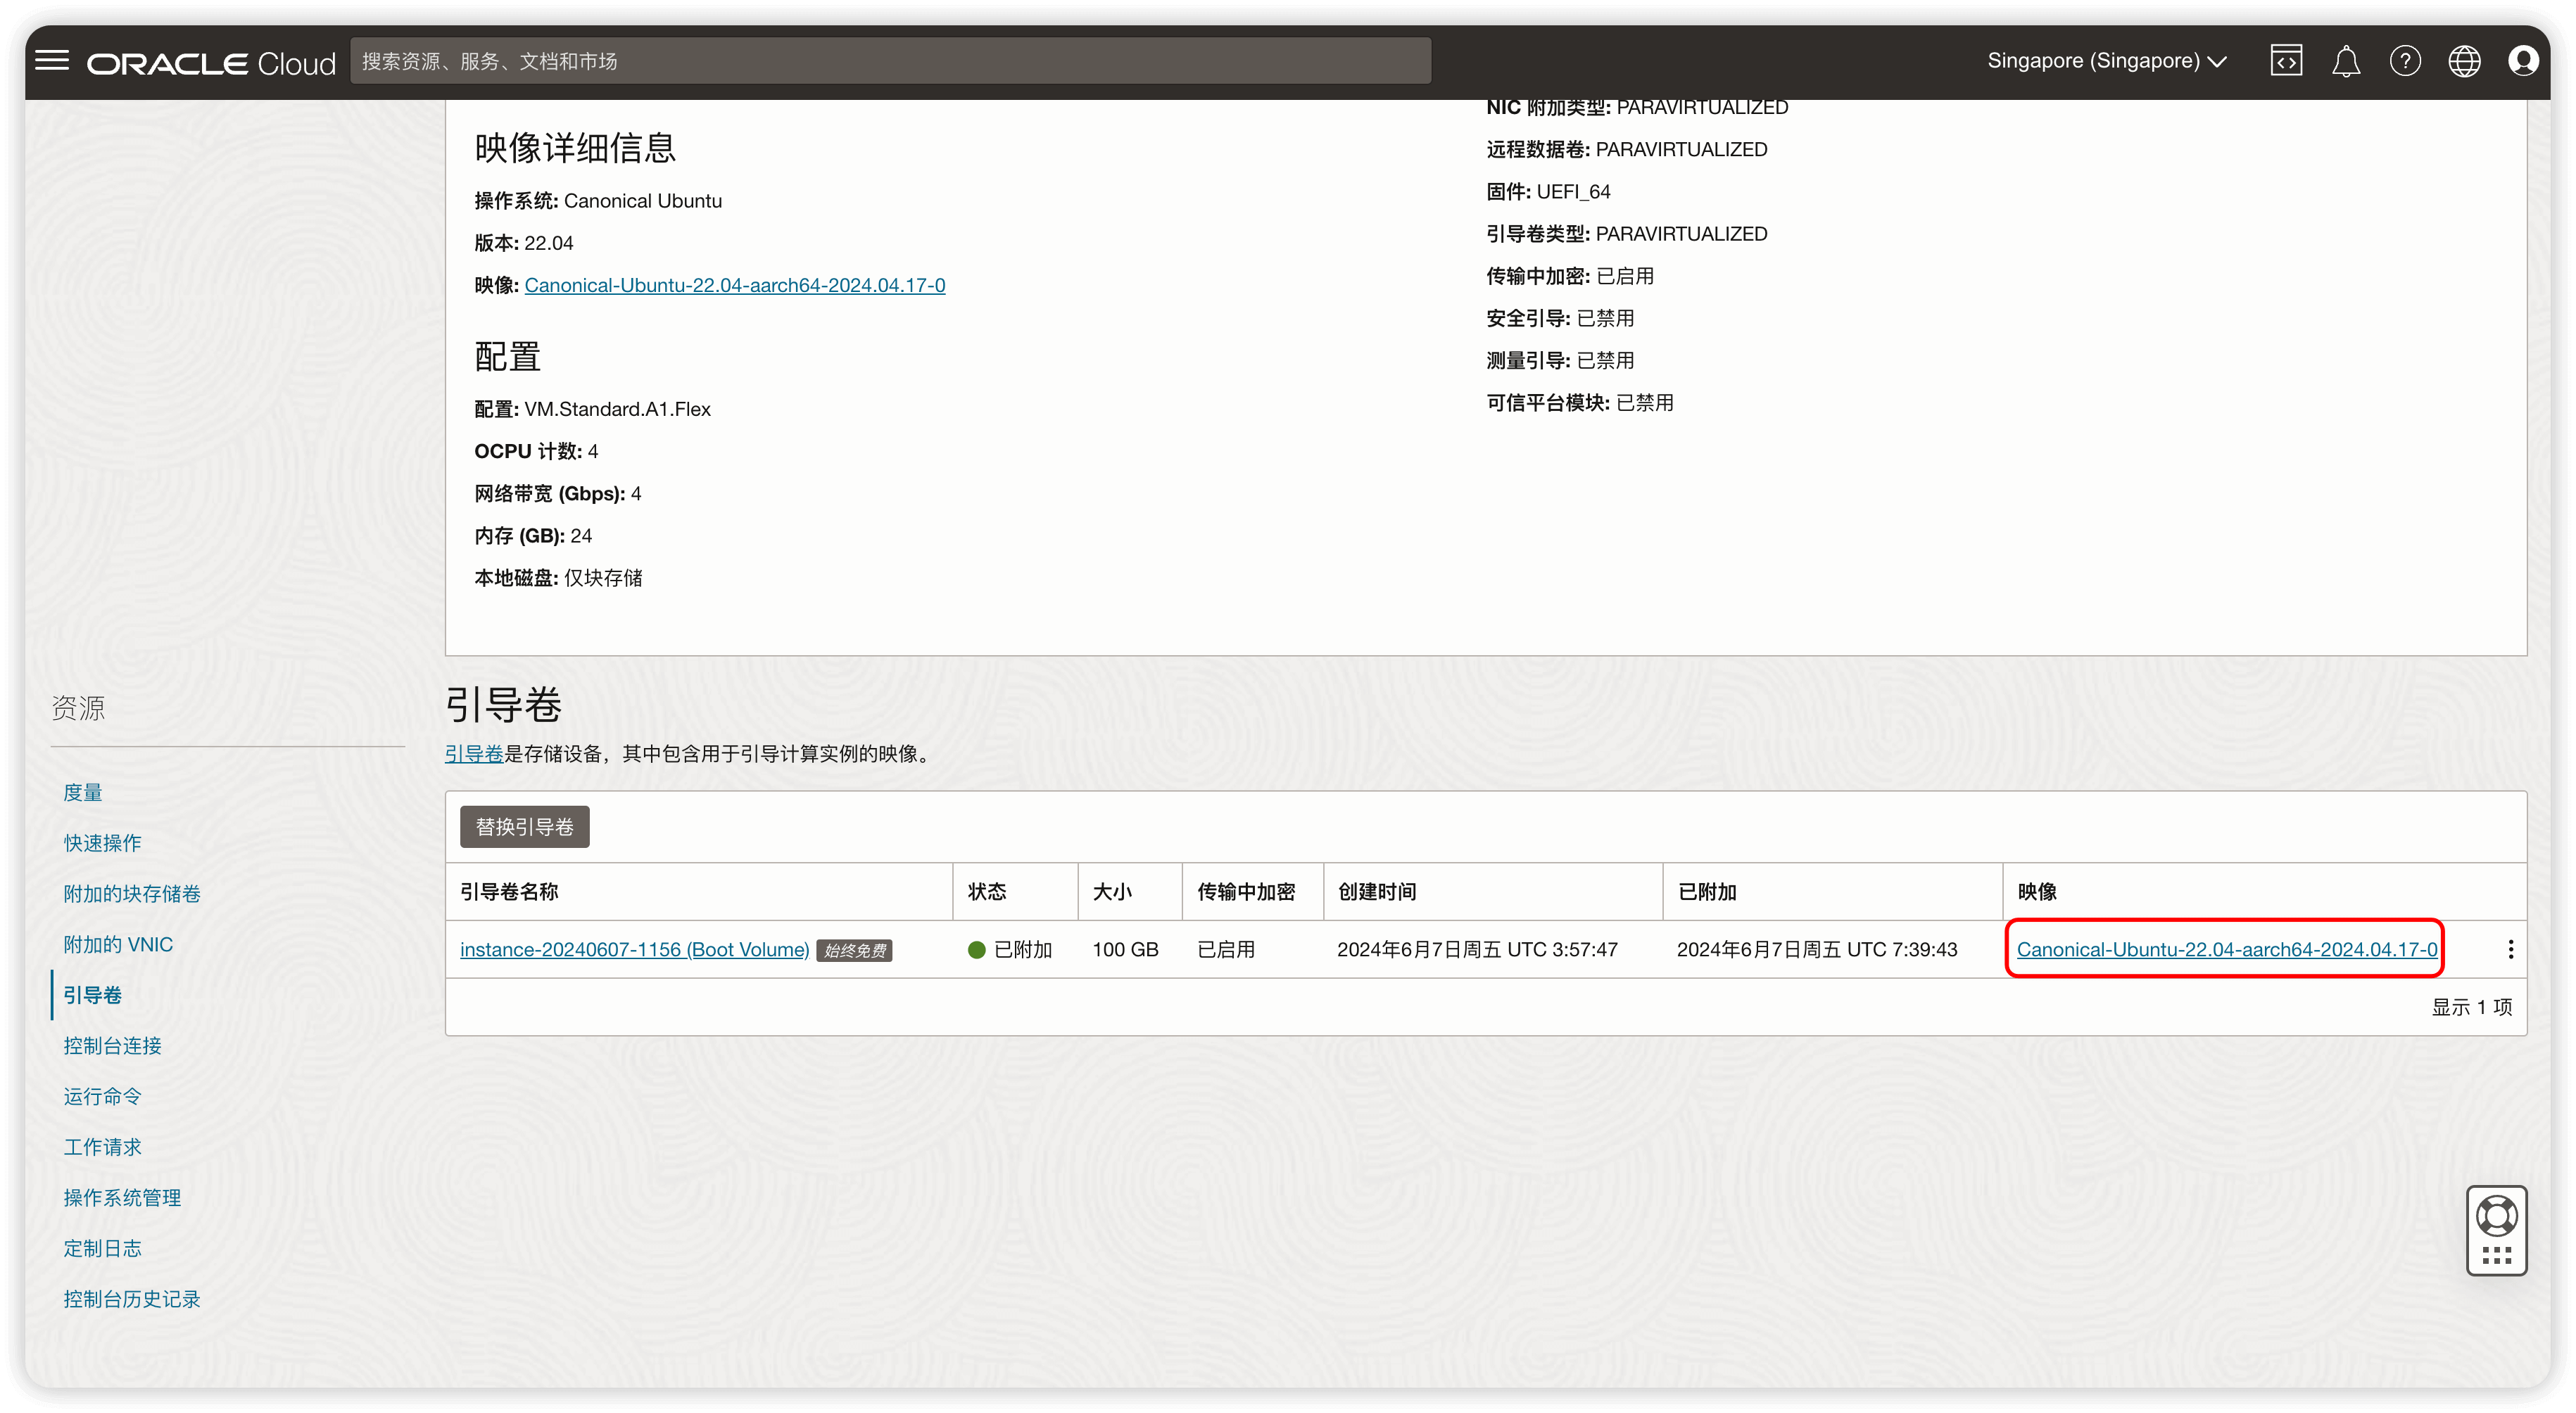This screenshot has height=1413, width=2576.
Task: Click the OCPU 计数: 4 text
Action: (x=536, y=451)
